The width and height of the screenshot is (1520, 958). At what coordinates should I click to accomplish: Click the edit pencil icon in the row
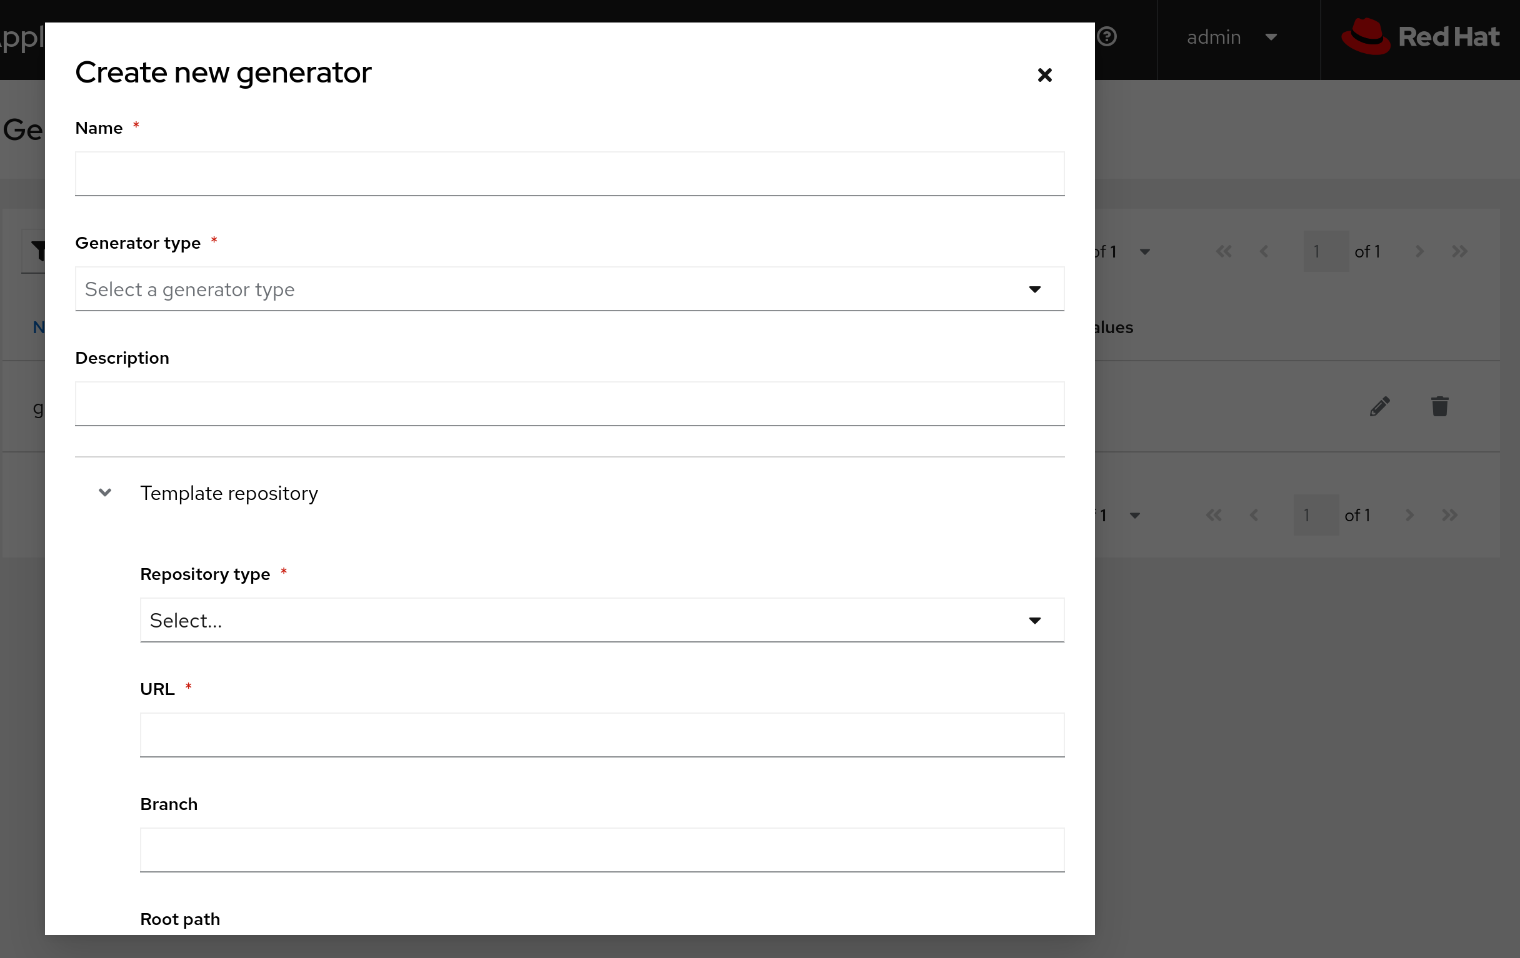point(1380,406)
